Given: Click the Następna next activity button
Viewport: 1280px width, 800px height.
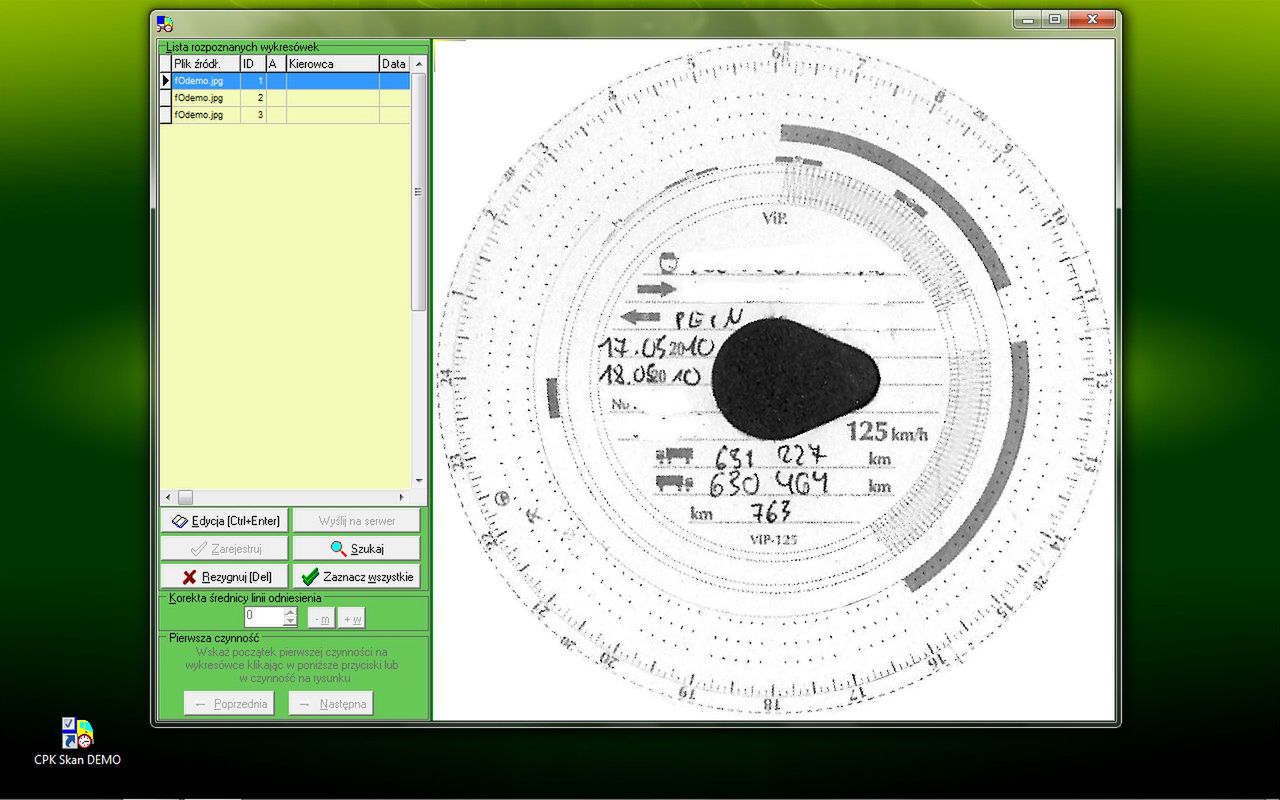Looking at the screenshot, I should [331, 703].
